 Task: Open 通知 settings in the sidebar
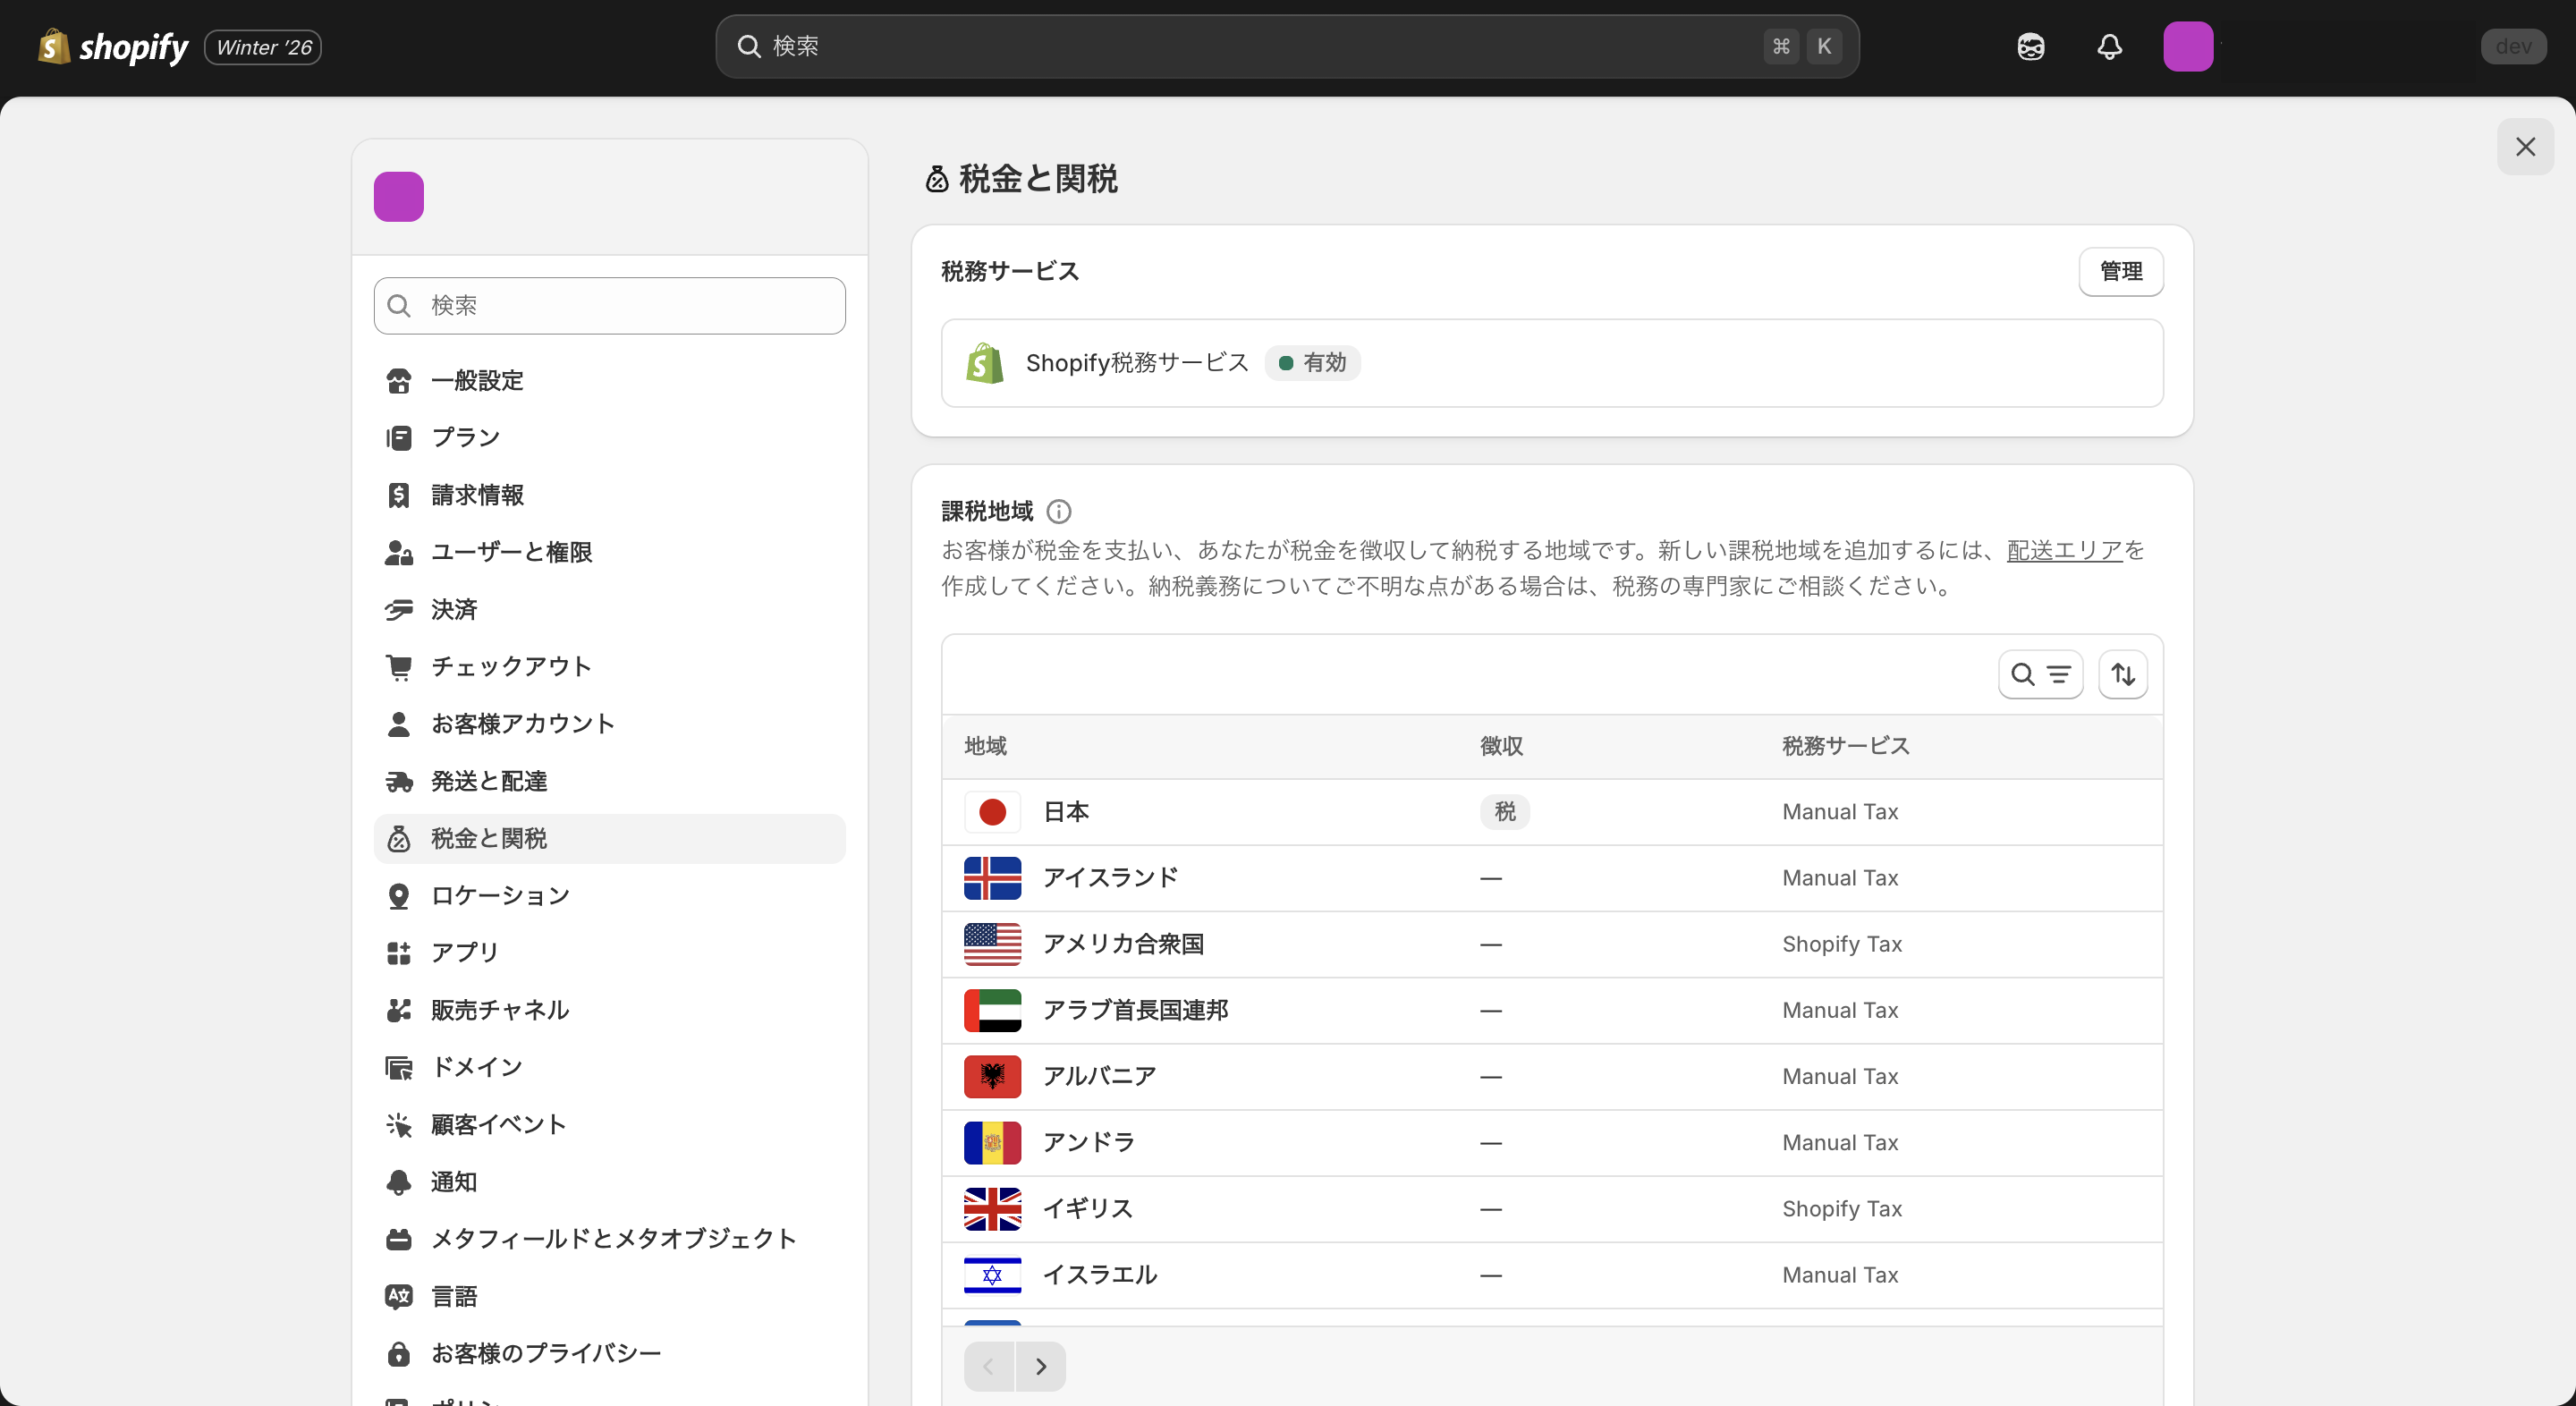(454, 1181)
